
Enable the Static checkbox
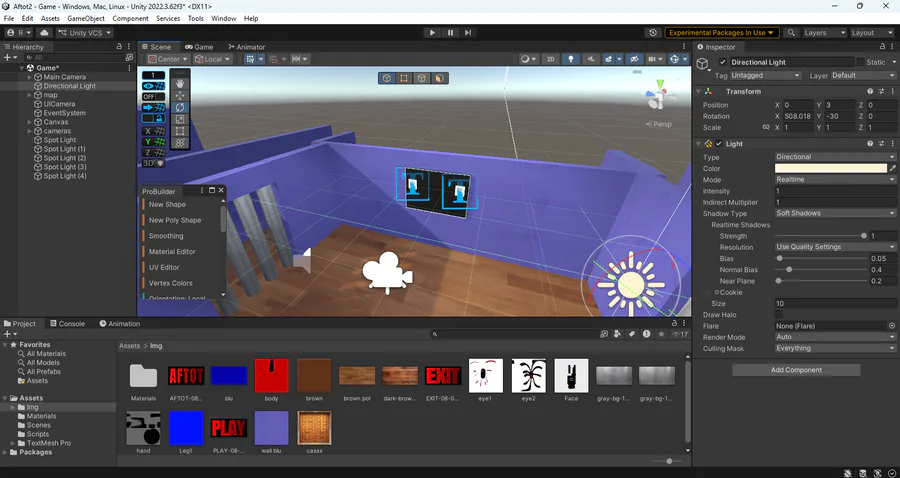coord(860,62)
